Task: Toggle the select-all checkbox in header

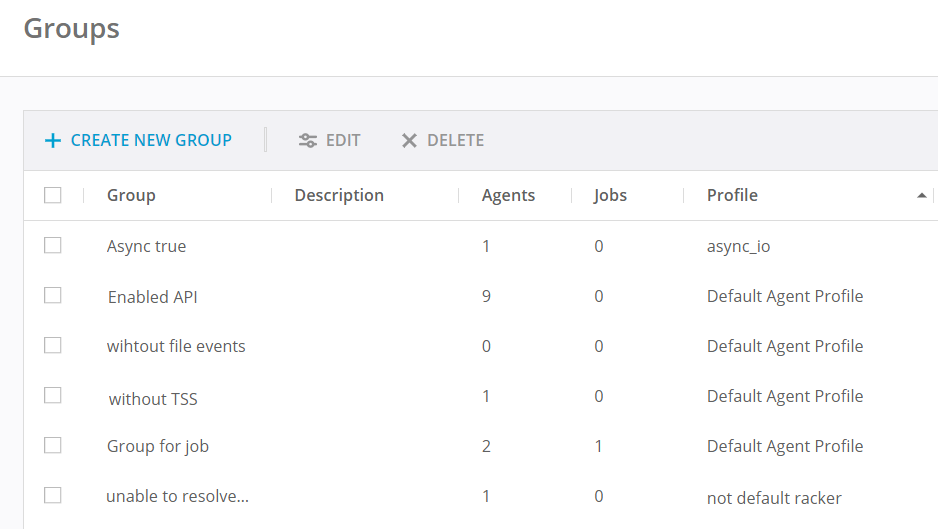Action: [x=53, y=195]
